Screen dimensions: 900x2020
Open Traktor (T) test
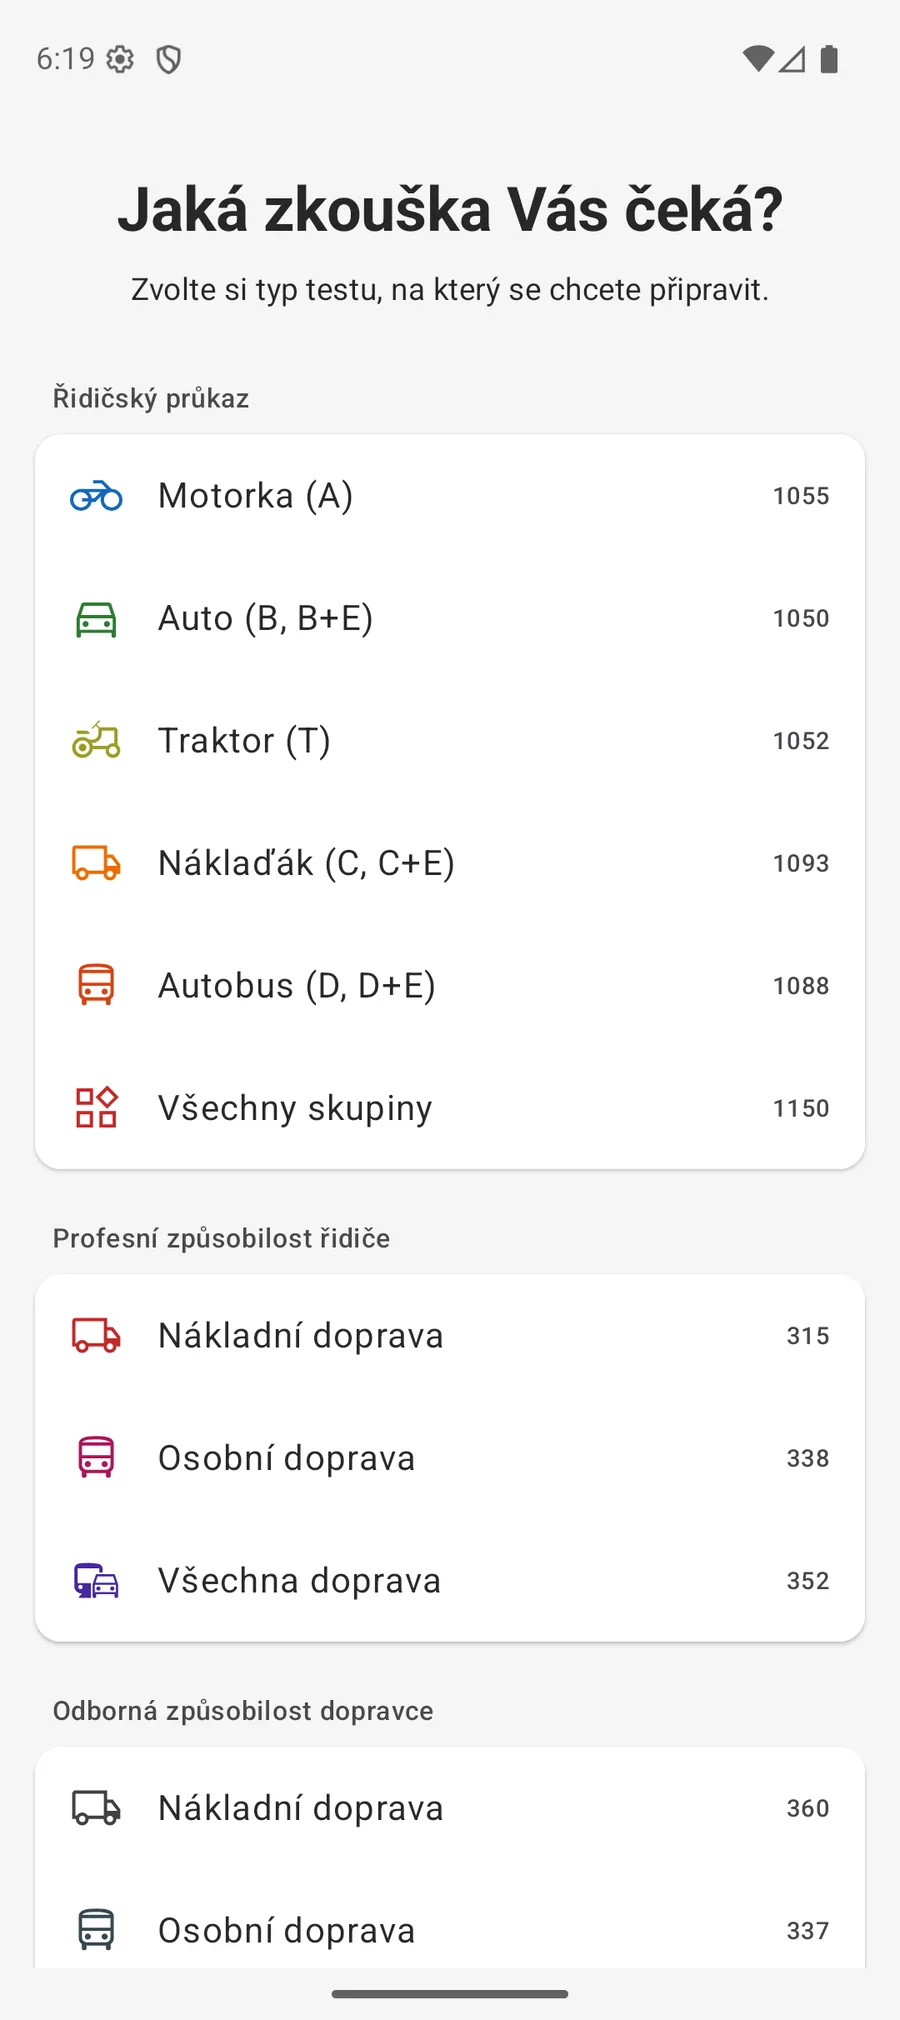(x=450, y=741)
